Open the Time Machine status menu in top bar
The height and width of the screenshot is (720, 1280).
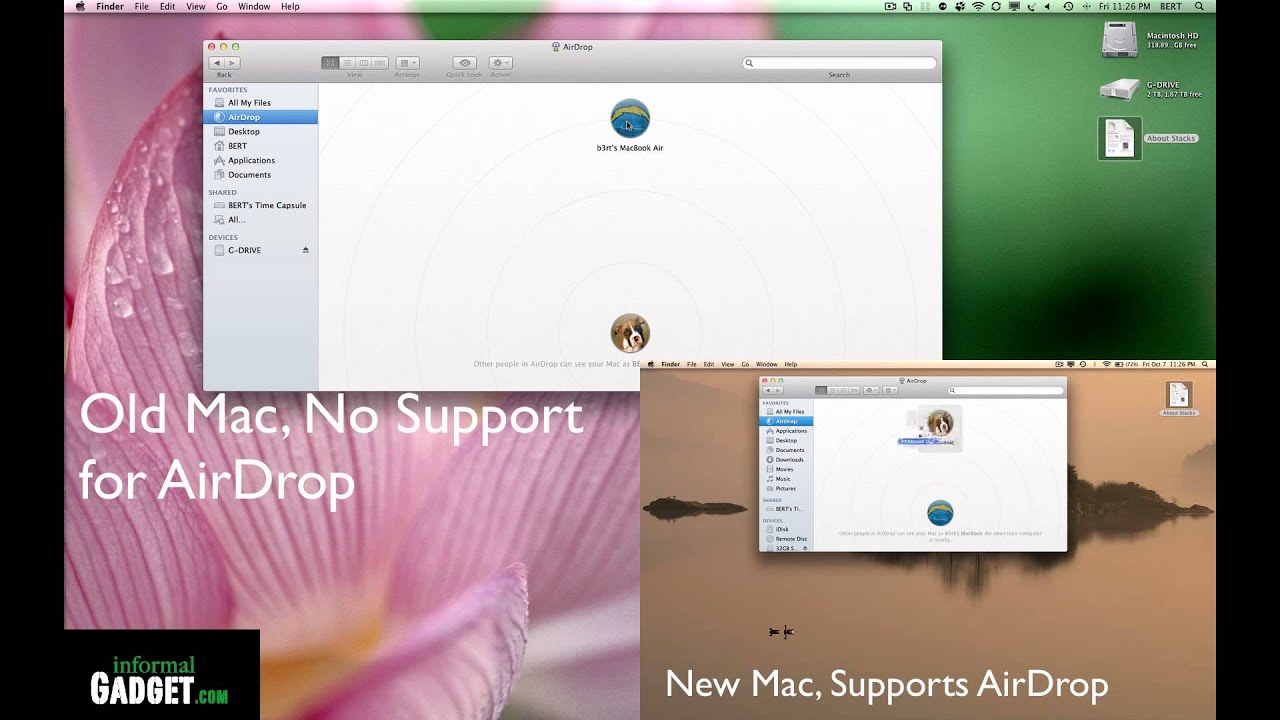tap(1068, 6)
